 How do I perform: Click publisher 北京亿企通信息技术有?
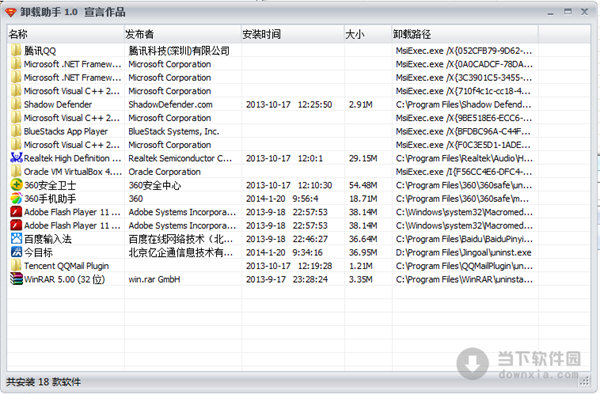[x=181, y=252]
